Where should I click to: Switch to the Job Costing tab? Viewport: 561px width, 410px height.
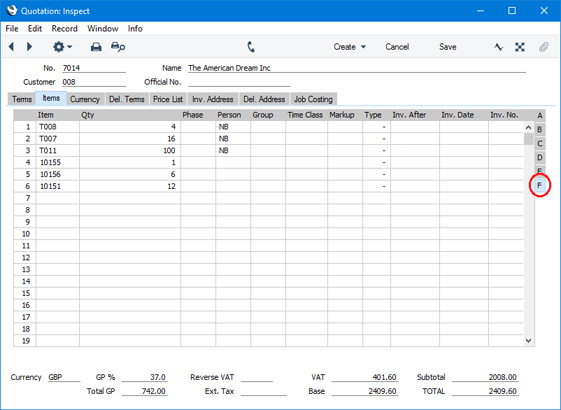(x=313, y=99)
